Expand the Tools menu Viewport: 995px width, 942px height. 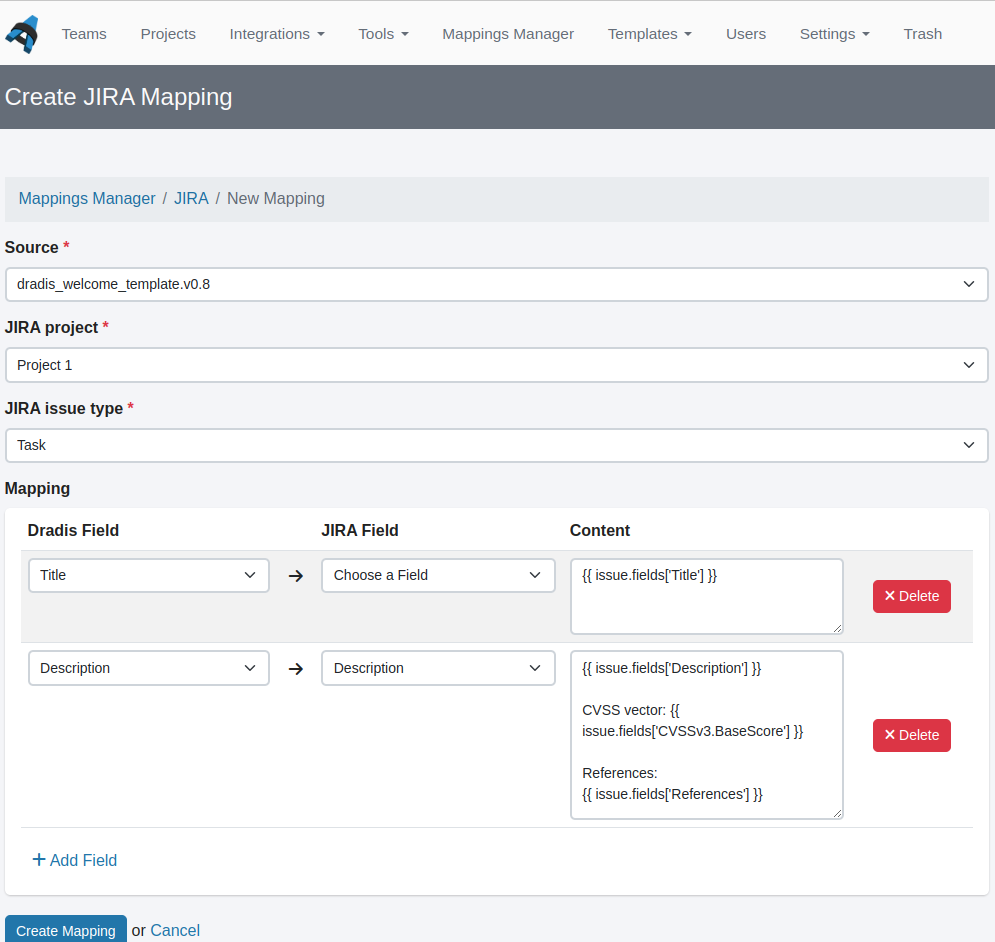[383, 33]
